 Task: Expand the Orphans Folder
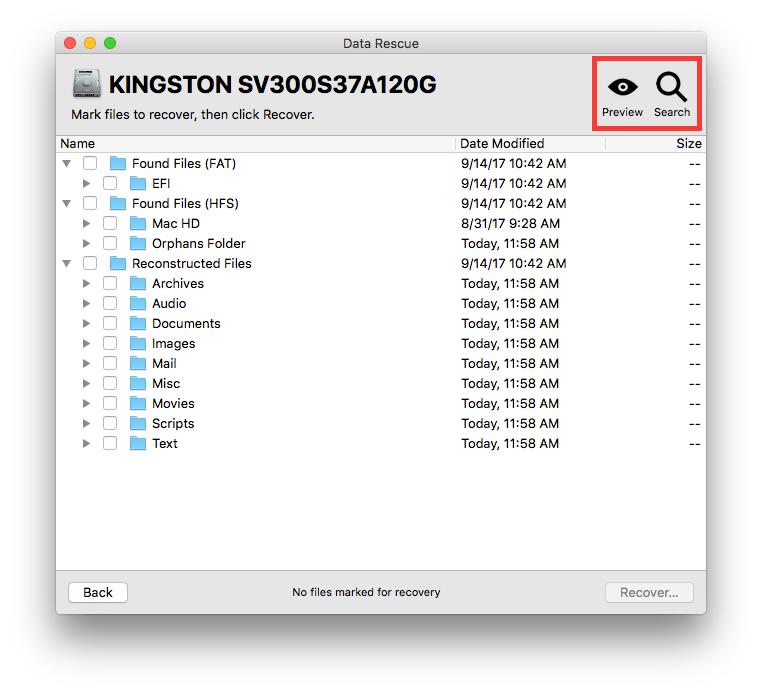(86, 243)
